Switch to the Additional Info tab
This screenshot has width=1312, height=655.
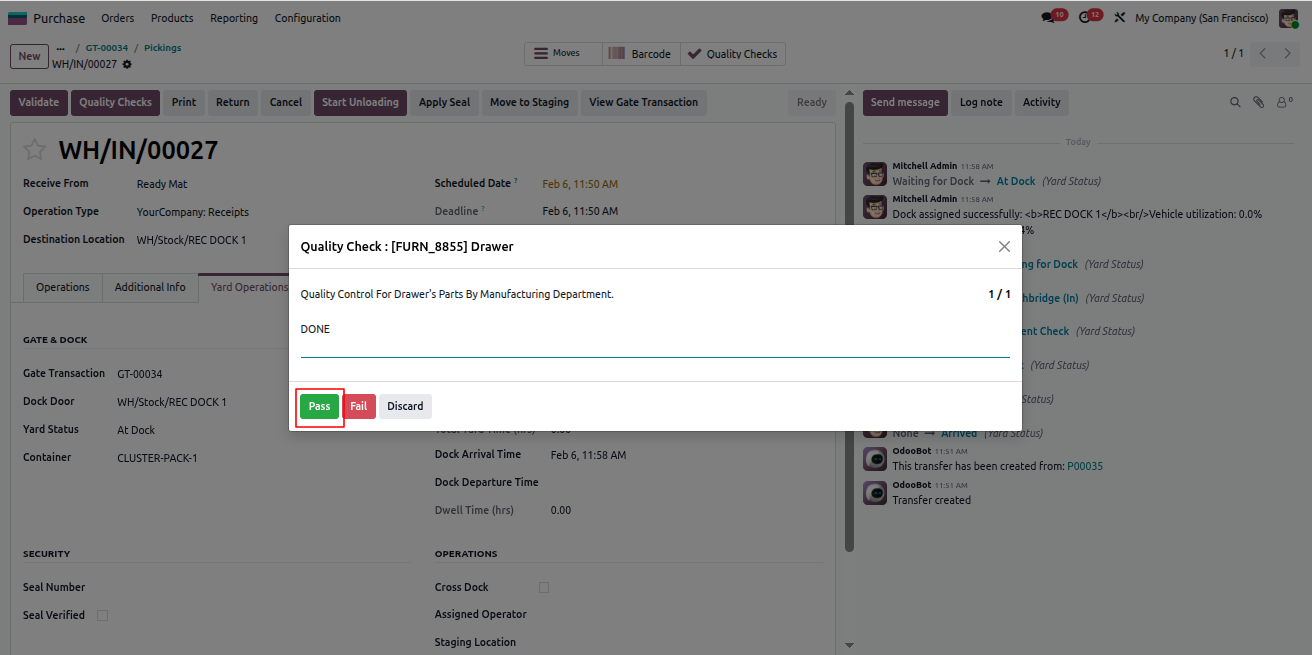click(150, 287)
